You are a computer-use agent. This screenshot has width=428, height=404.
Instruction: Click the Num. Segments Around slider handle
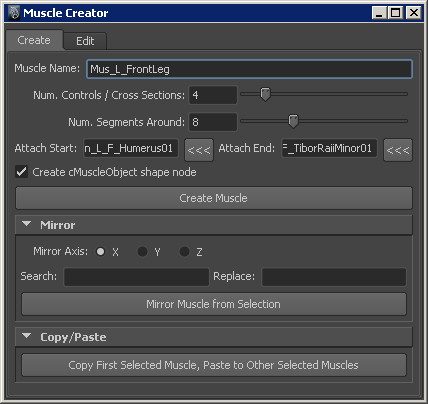pyautogui.click(x=293, y=121)
